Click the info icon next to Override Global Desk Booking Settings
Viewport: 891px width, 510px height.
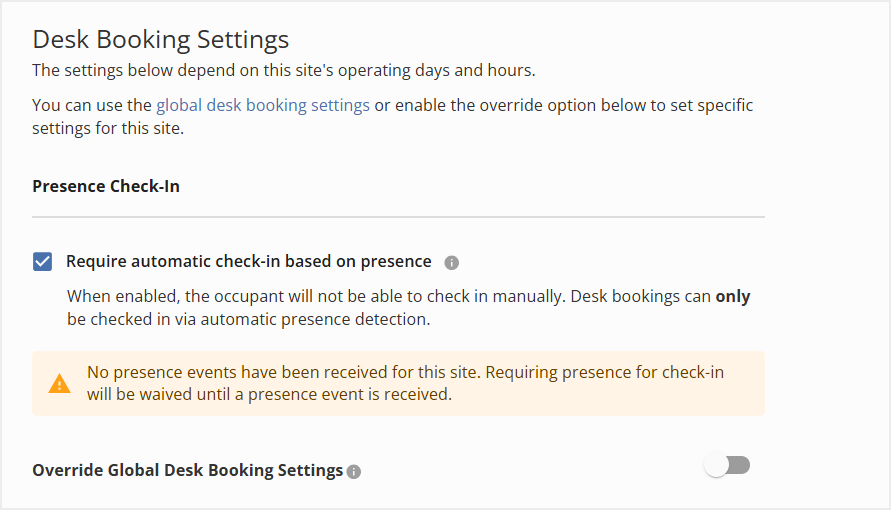point(354,471)
